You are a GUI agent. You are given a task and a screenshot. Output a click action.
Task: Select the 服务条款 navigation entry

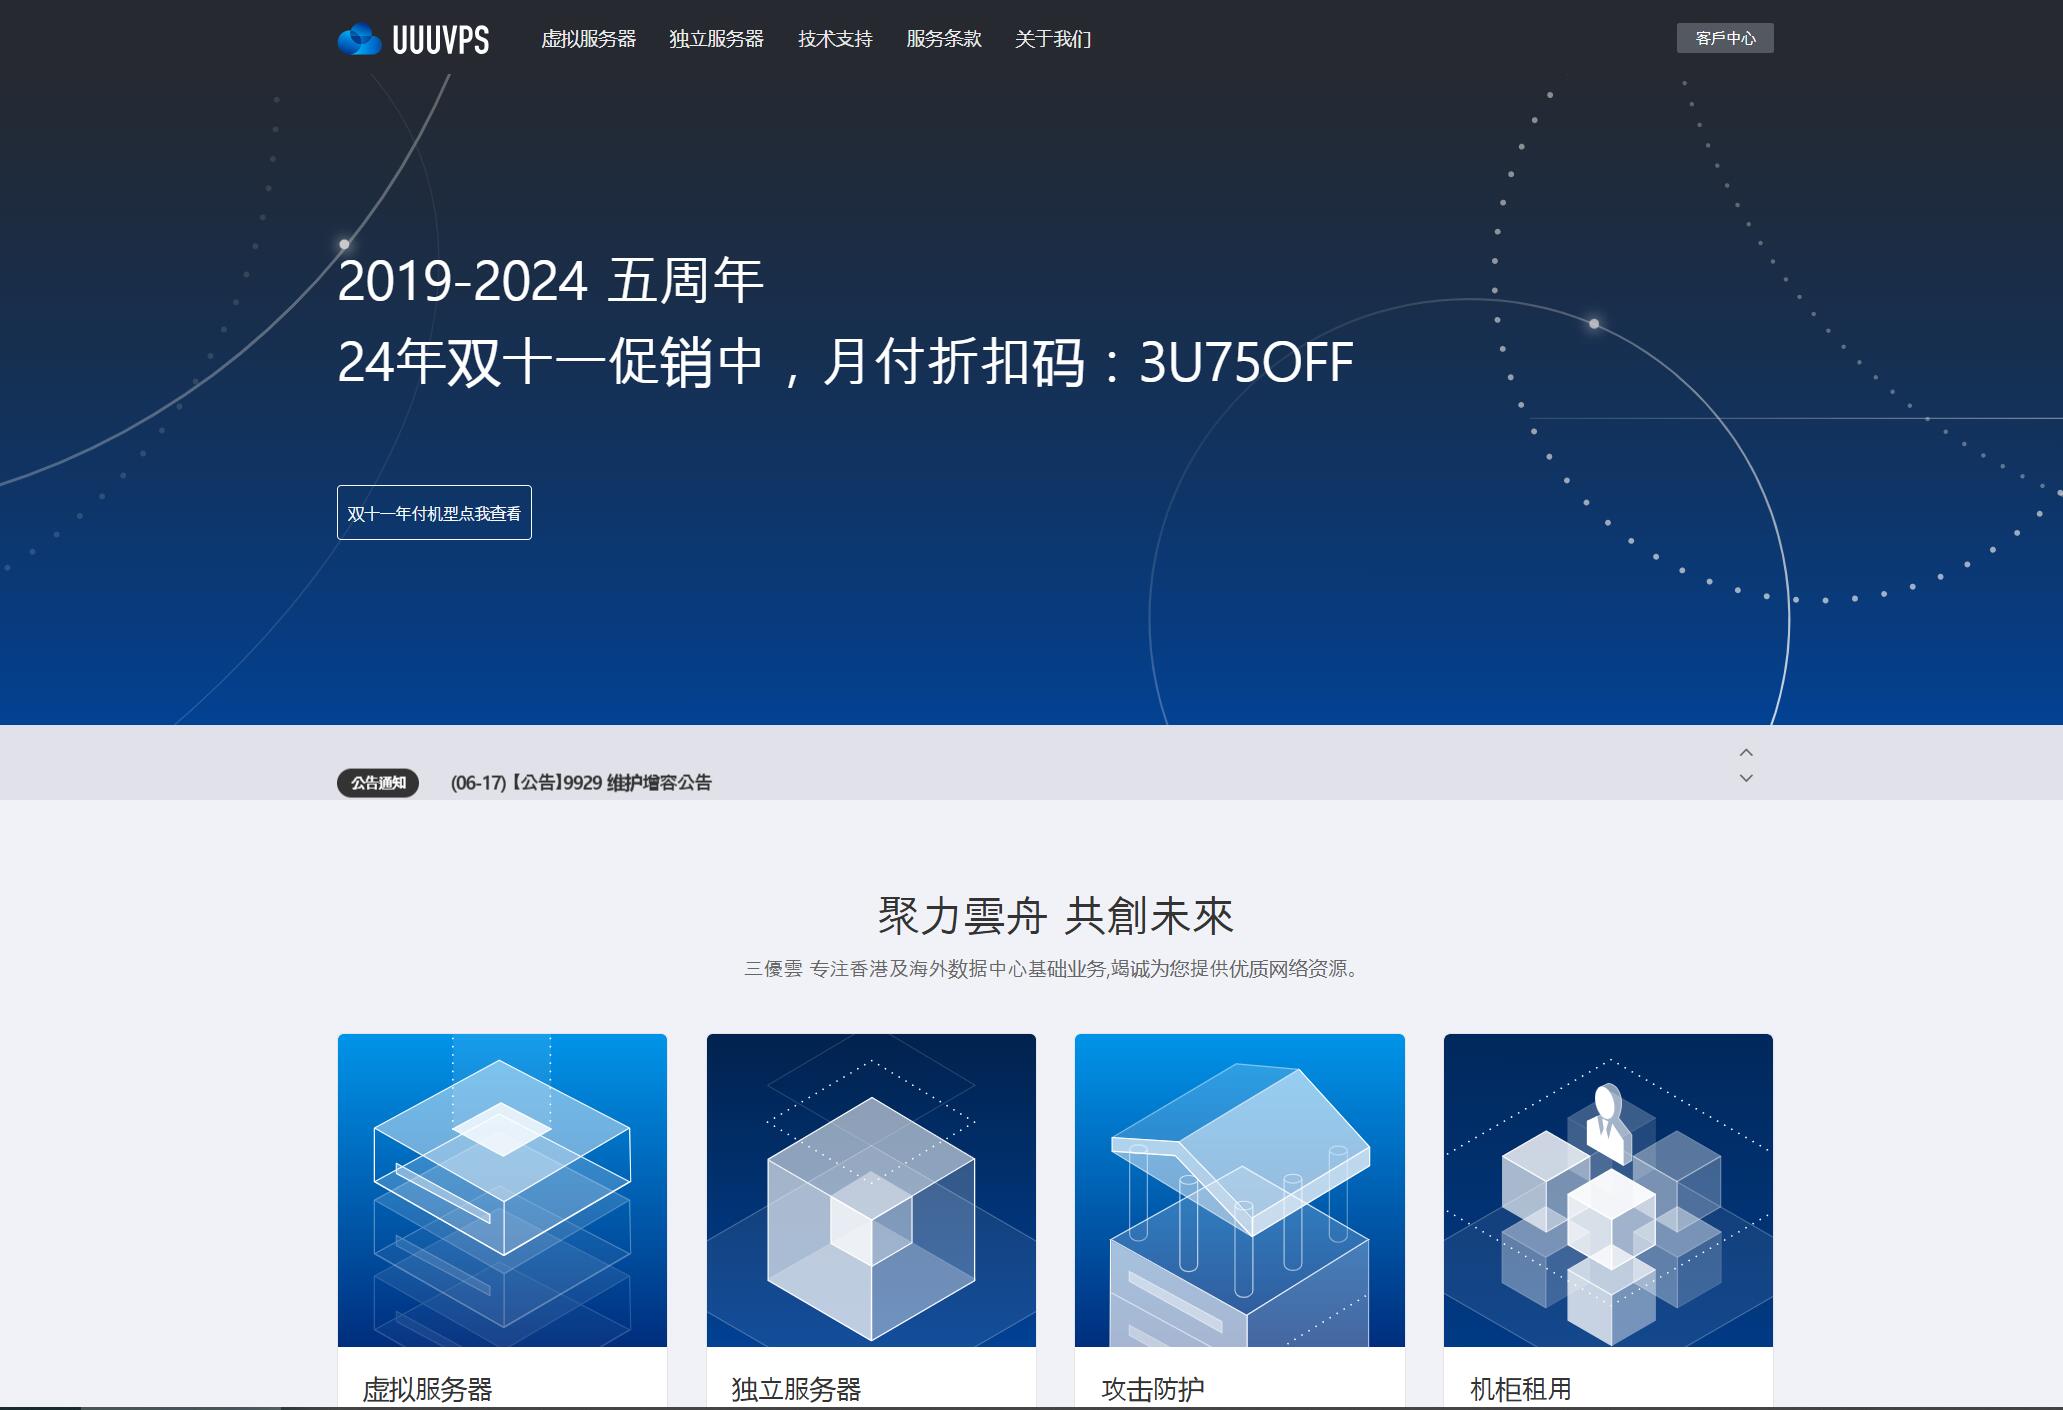click(942, 40)
